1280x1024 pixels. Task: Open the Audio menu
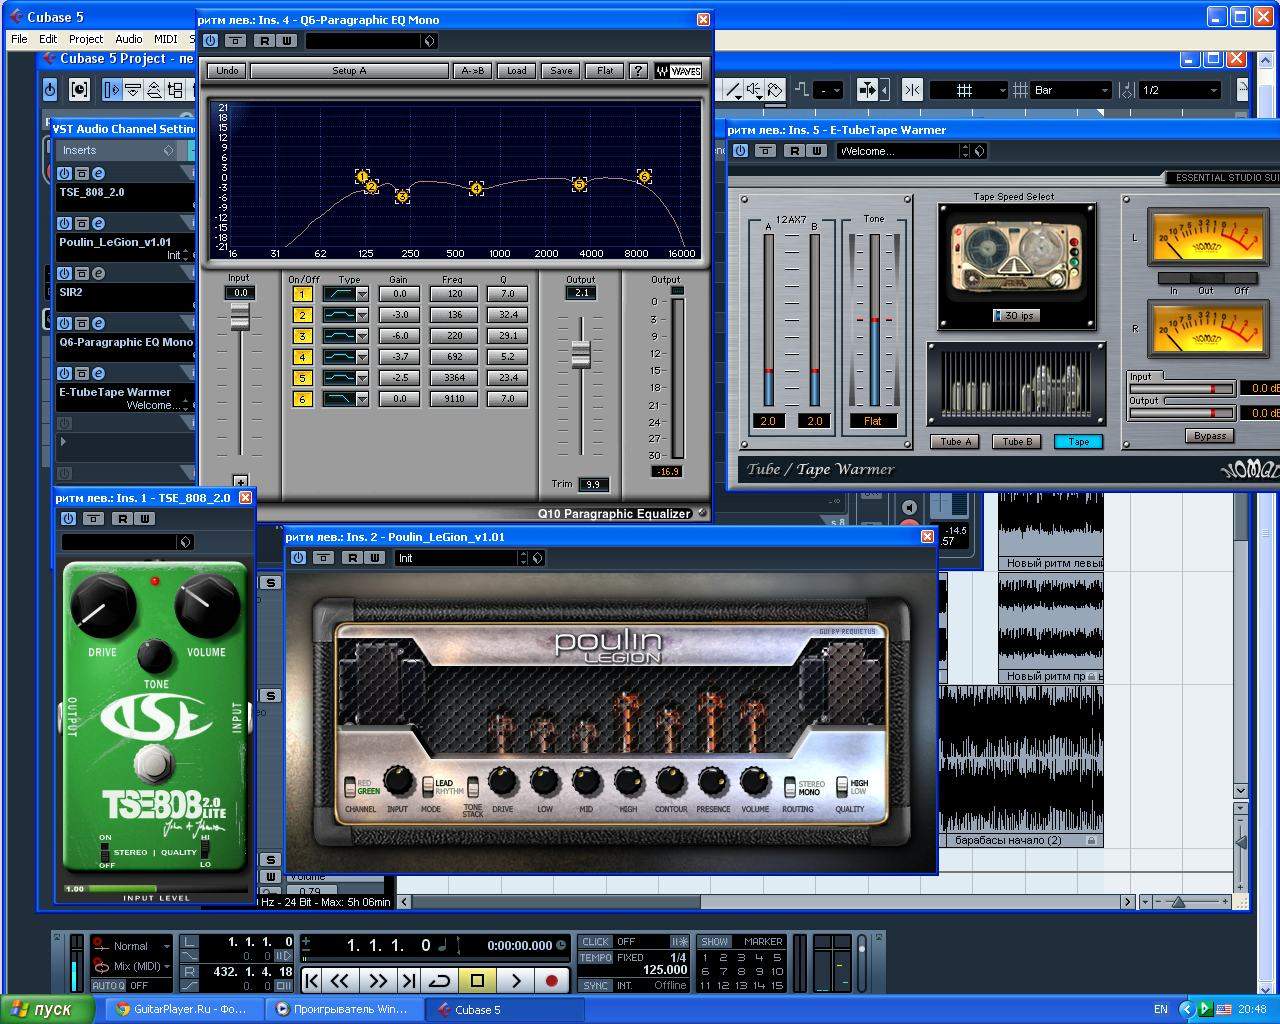point(129,39)
